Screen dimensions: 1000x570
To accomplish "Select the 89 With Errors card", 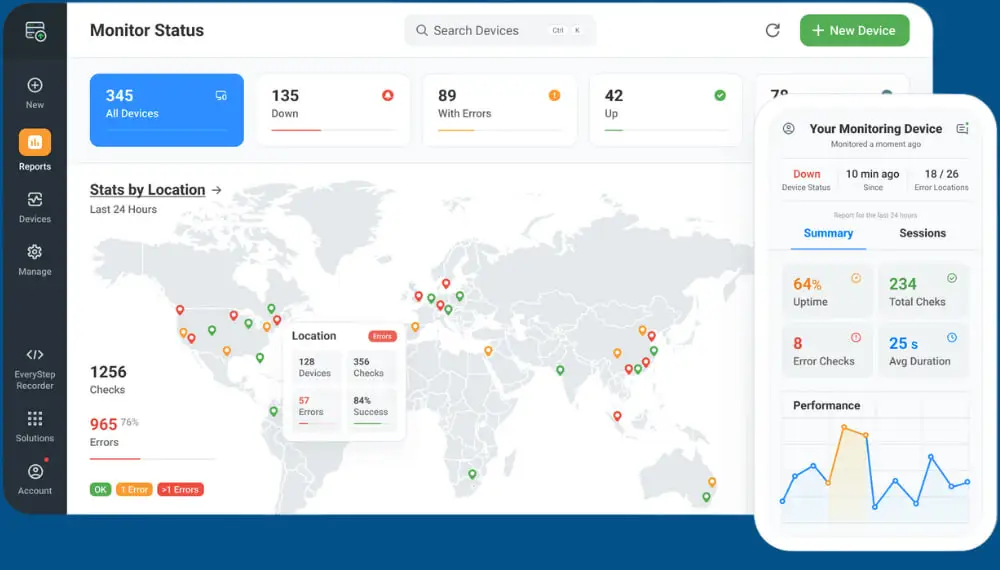I will pos(499,110).
